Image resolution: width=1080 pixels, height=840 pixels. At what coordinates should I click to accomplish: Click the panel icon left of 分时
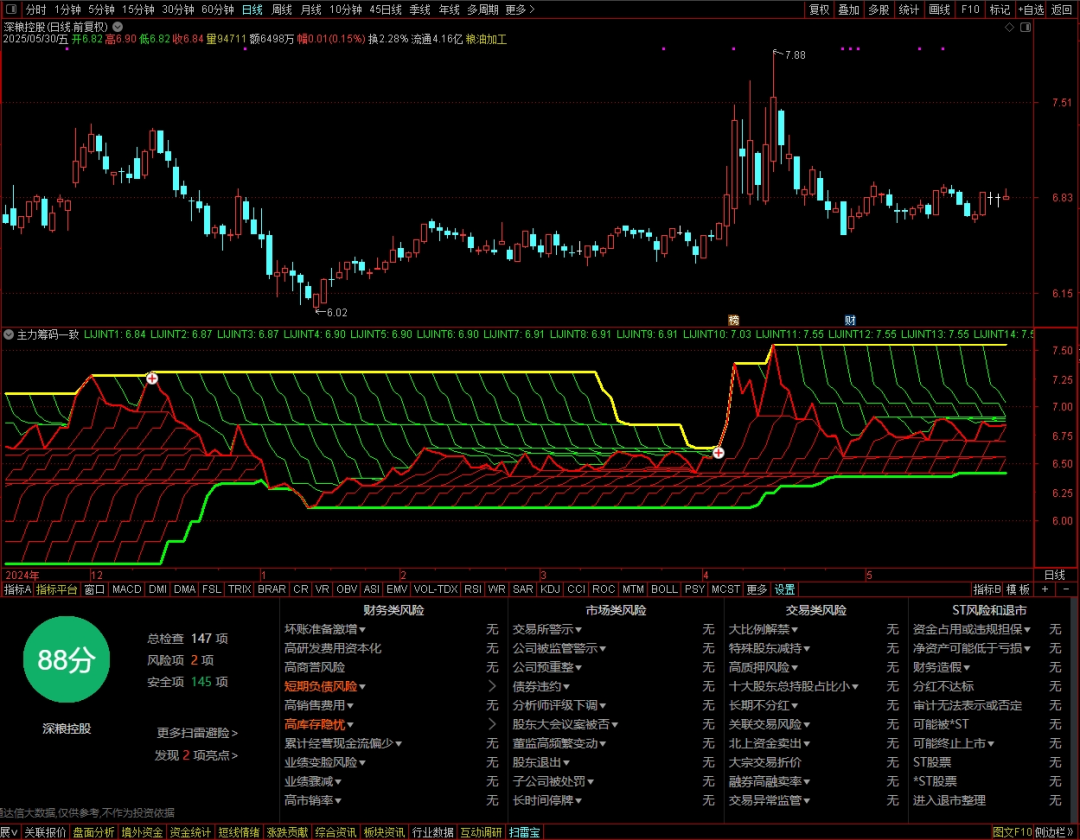click(x=11, y=9)
